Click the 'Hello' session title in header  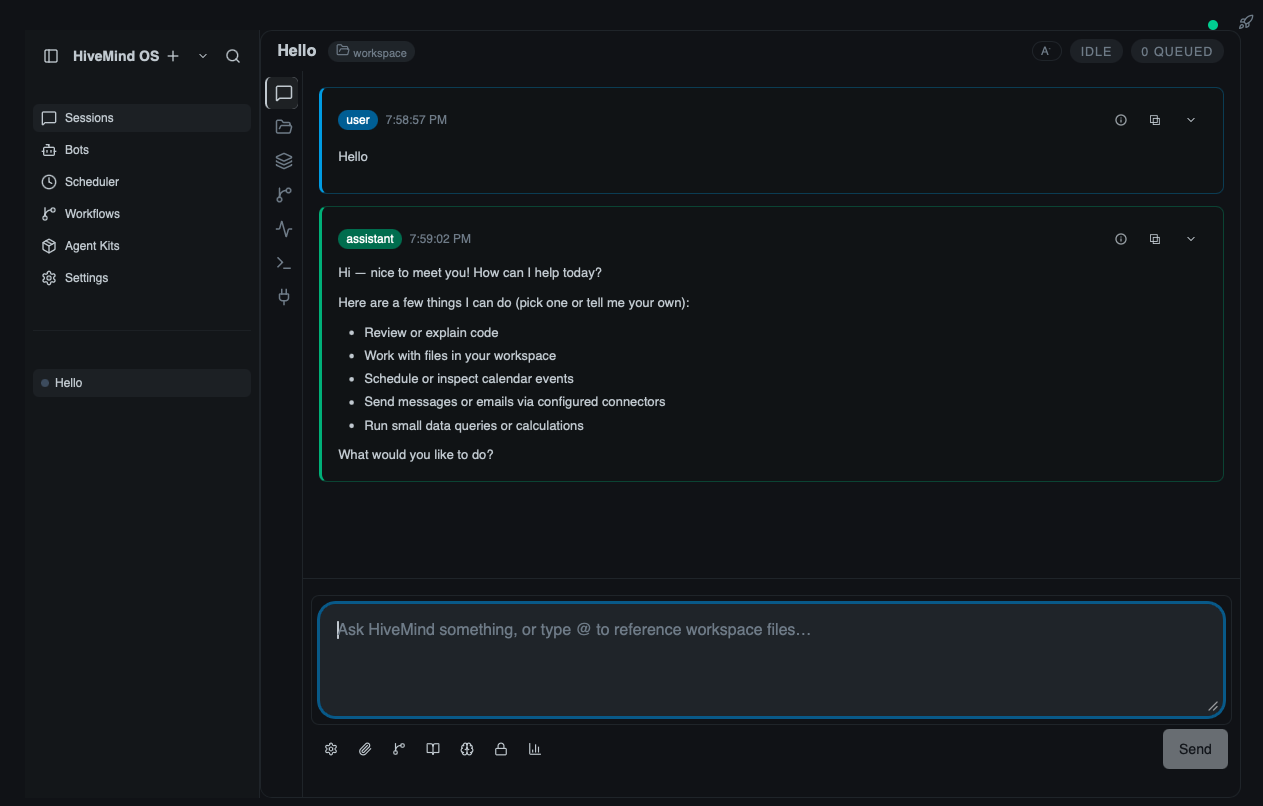[x=297, y=51]
